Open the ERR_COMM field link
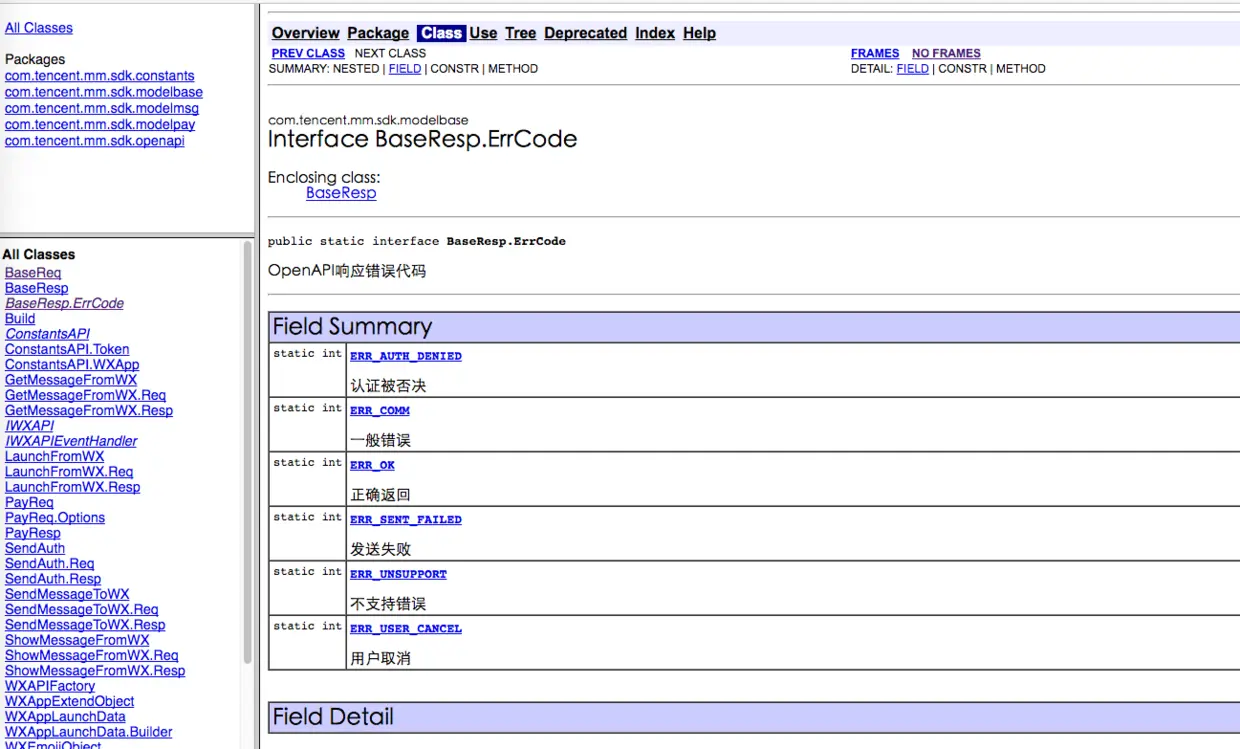Image resolution: width=1240 pixels, height=749 pixels. [x=380, y=410]
